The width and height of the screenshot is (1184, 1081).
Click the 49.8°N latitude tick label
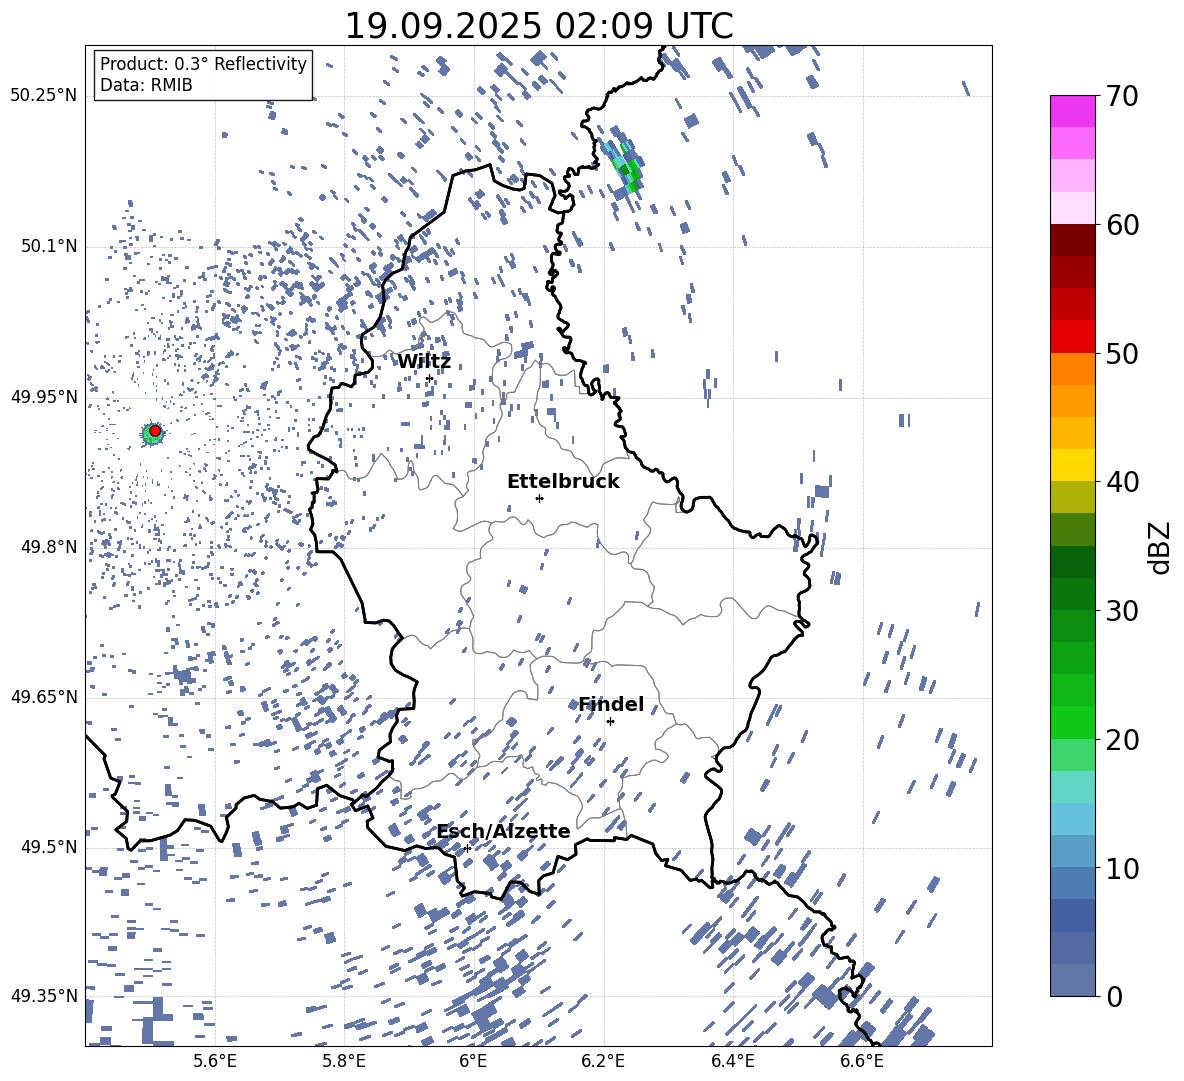(44, 547)
